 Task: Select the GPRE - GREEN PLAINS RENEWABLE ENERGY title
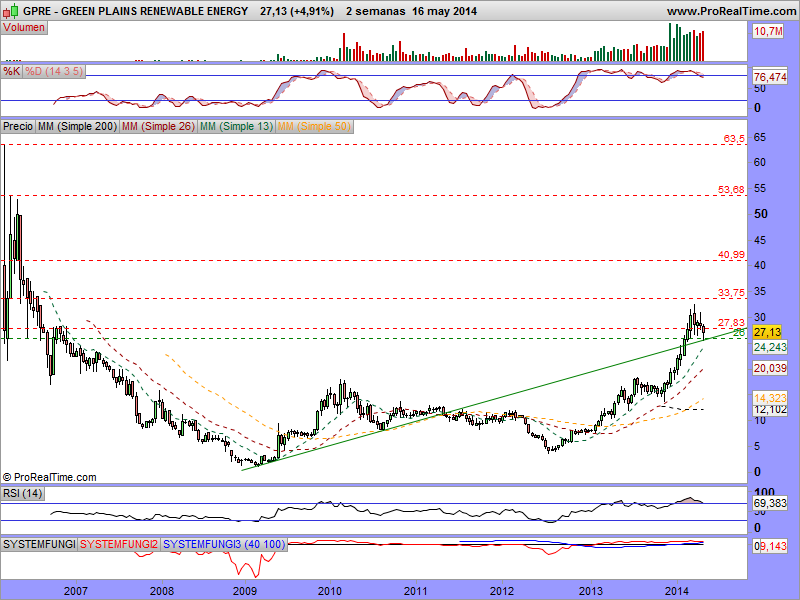[x=136, y=11]
